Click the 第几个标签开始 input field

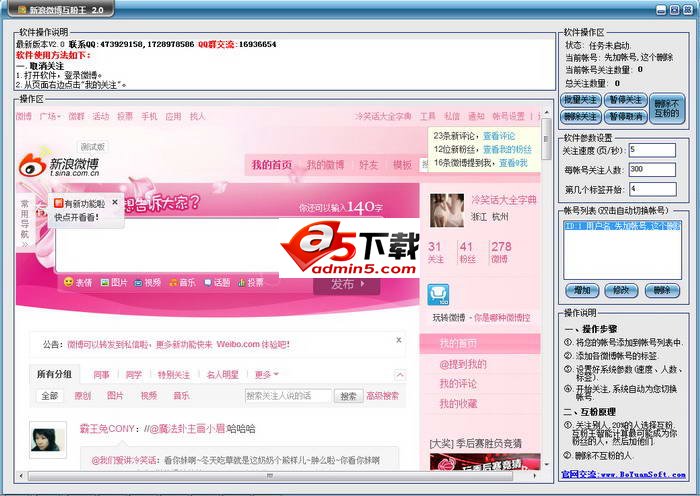pyautogui.click(x=652, y=189)
